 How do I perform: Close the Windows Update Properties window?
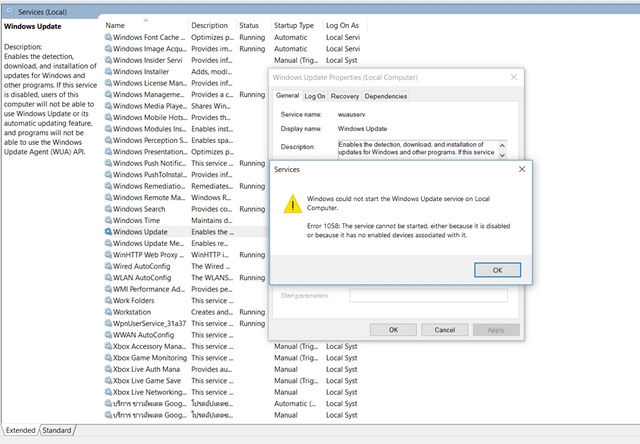[x=514, y=77]
